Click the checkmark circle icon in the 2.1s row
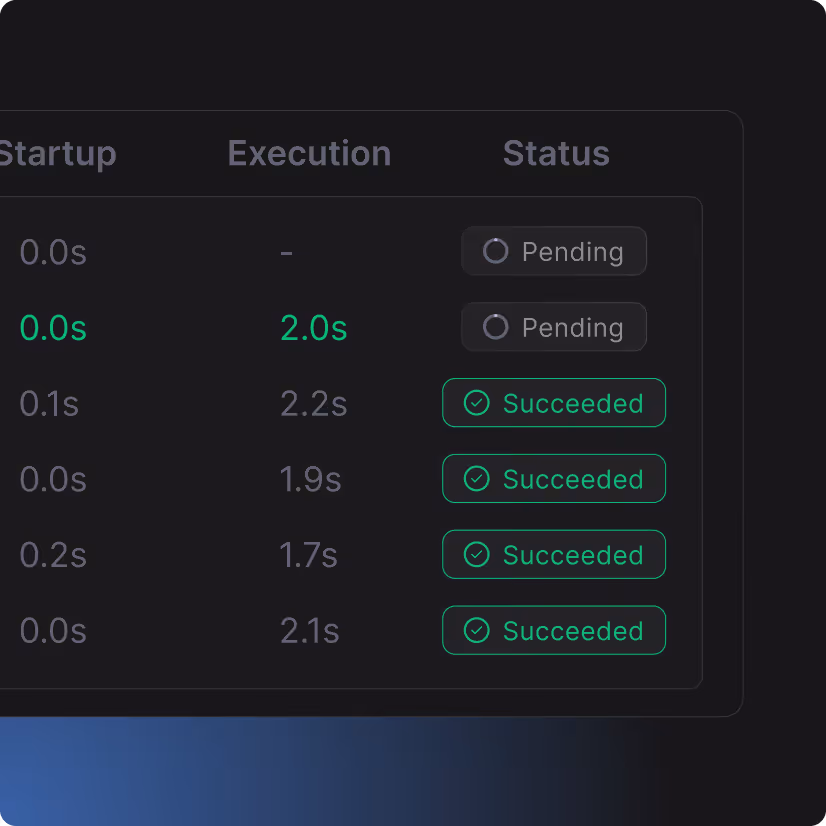The width and height of the screenshot is (826, 826). [476, 631]
